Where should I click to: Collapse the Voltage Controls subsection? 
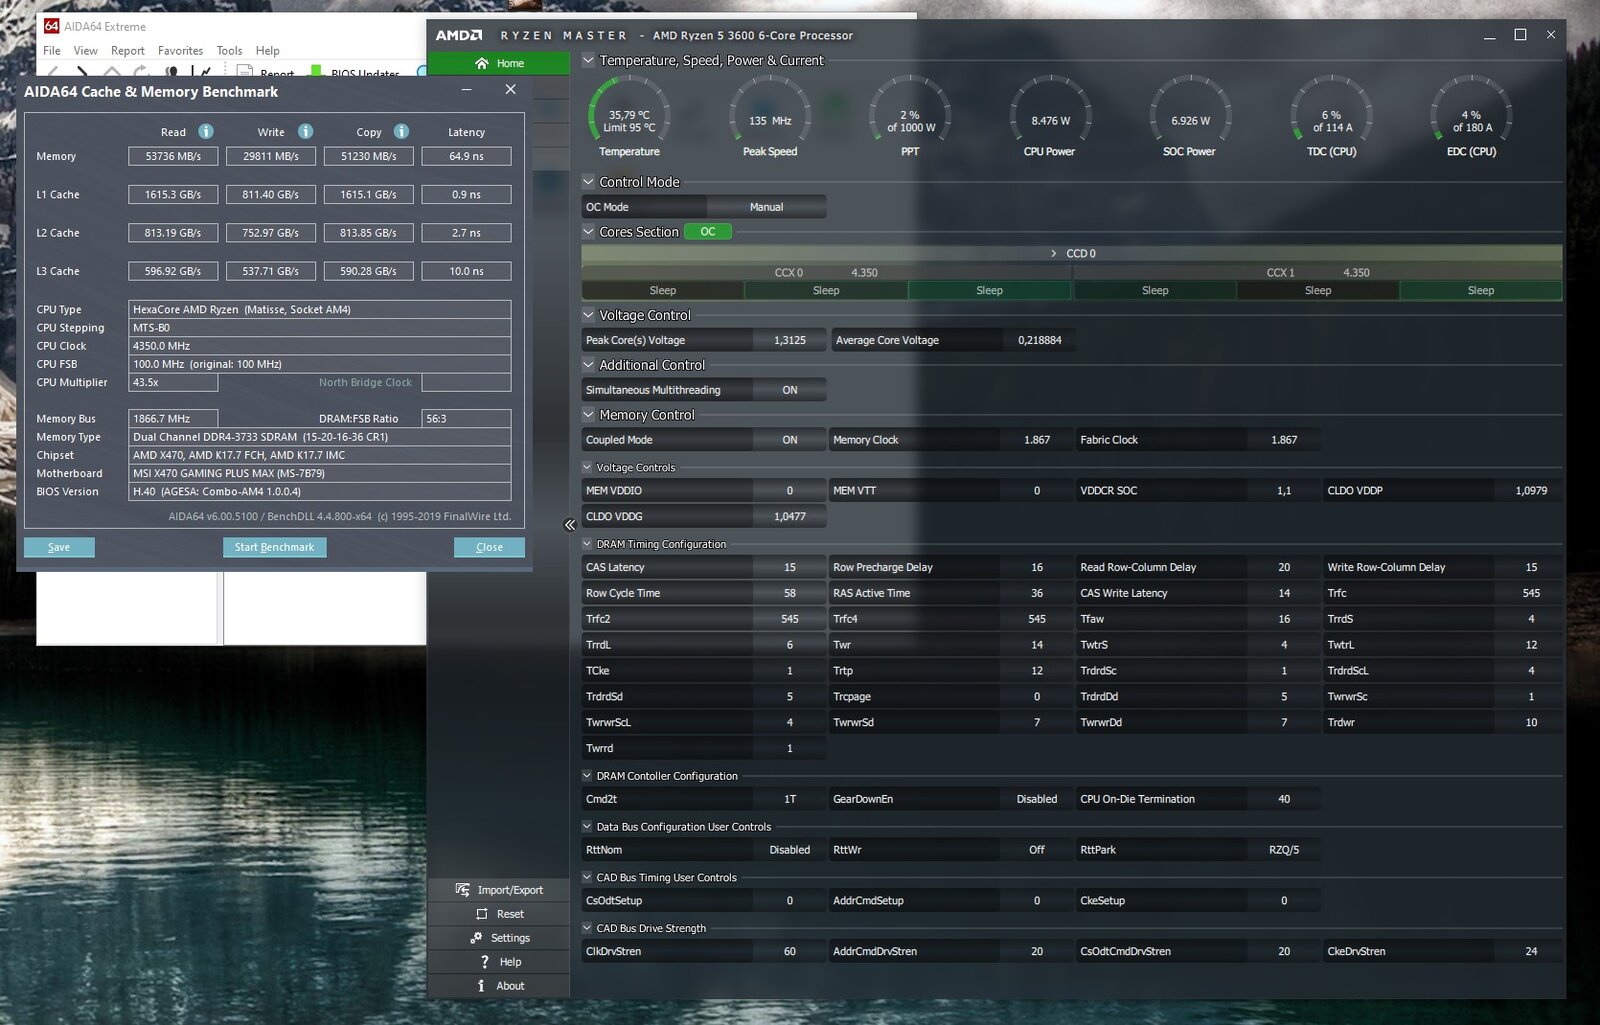click(x=588, y=467)
